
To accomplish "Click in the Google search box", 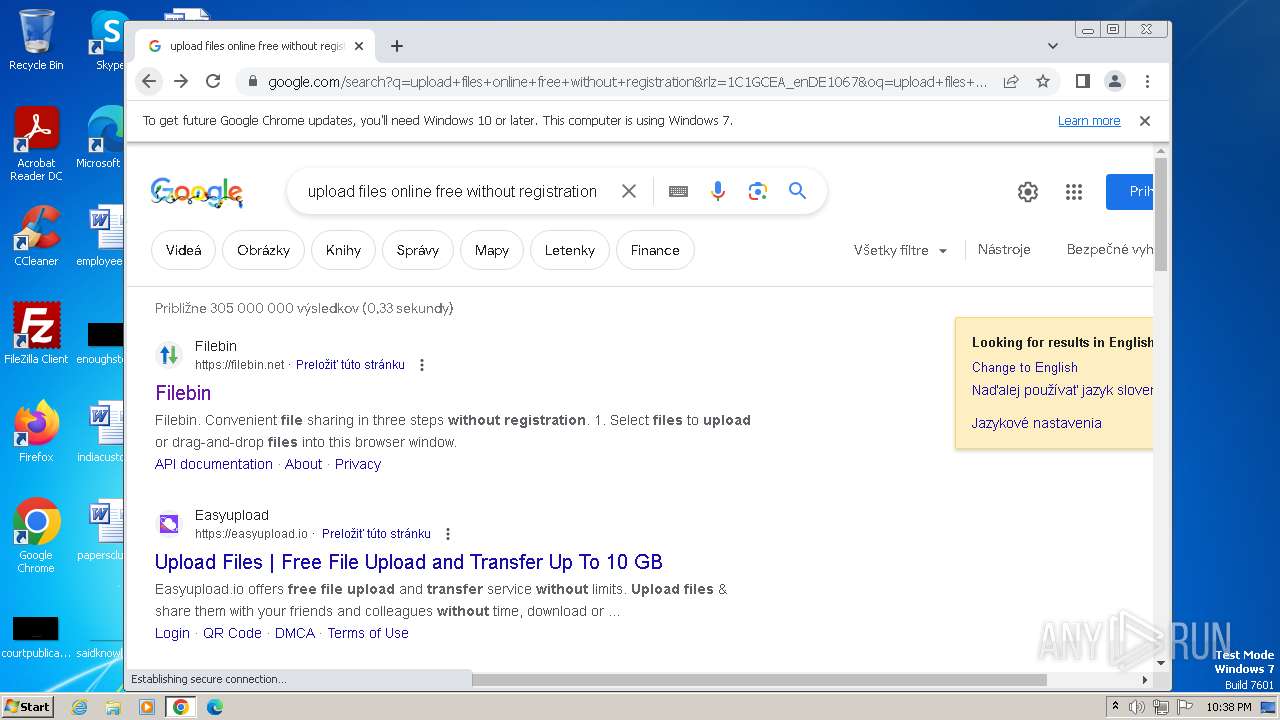I will (452, 191).
